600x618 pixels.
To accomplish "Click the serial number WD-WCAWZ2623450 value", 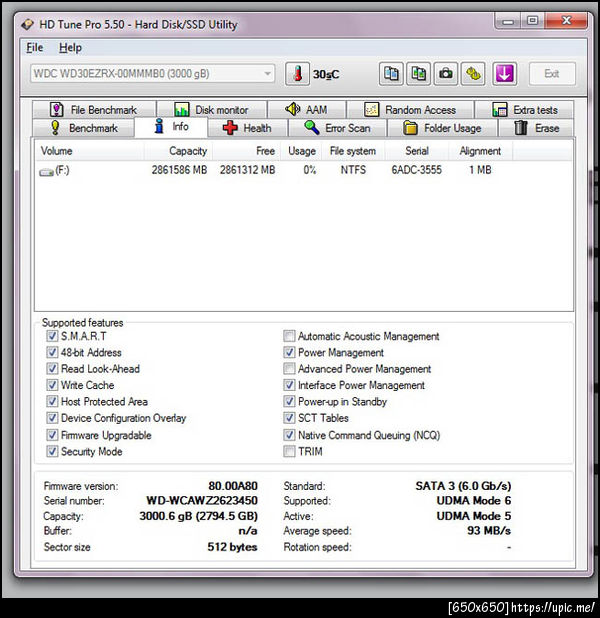I will pos(202,501).
